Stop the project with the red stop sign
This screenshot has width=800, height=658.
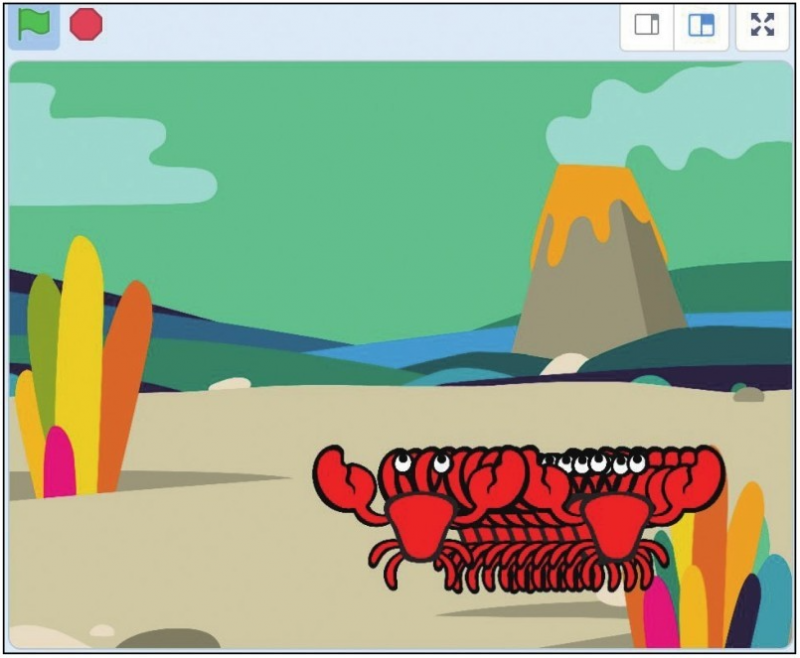[x=86, y=25]
